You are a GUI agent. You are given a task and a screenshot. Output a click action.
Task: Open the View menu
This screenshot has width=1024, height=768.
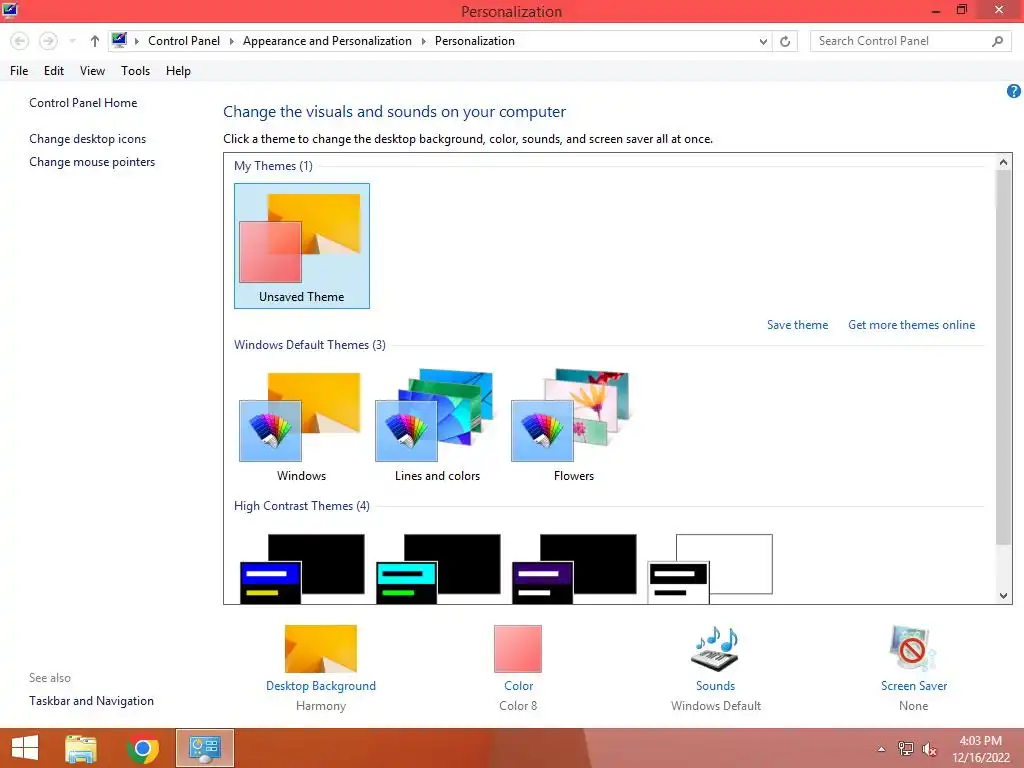(92, 71)
